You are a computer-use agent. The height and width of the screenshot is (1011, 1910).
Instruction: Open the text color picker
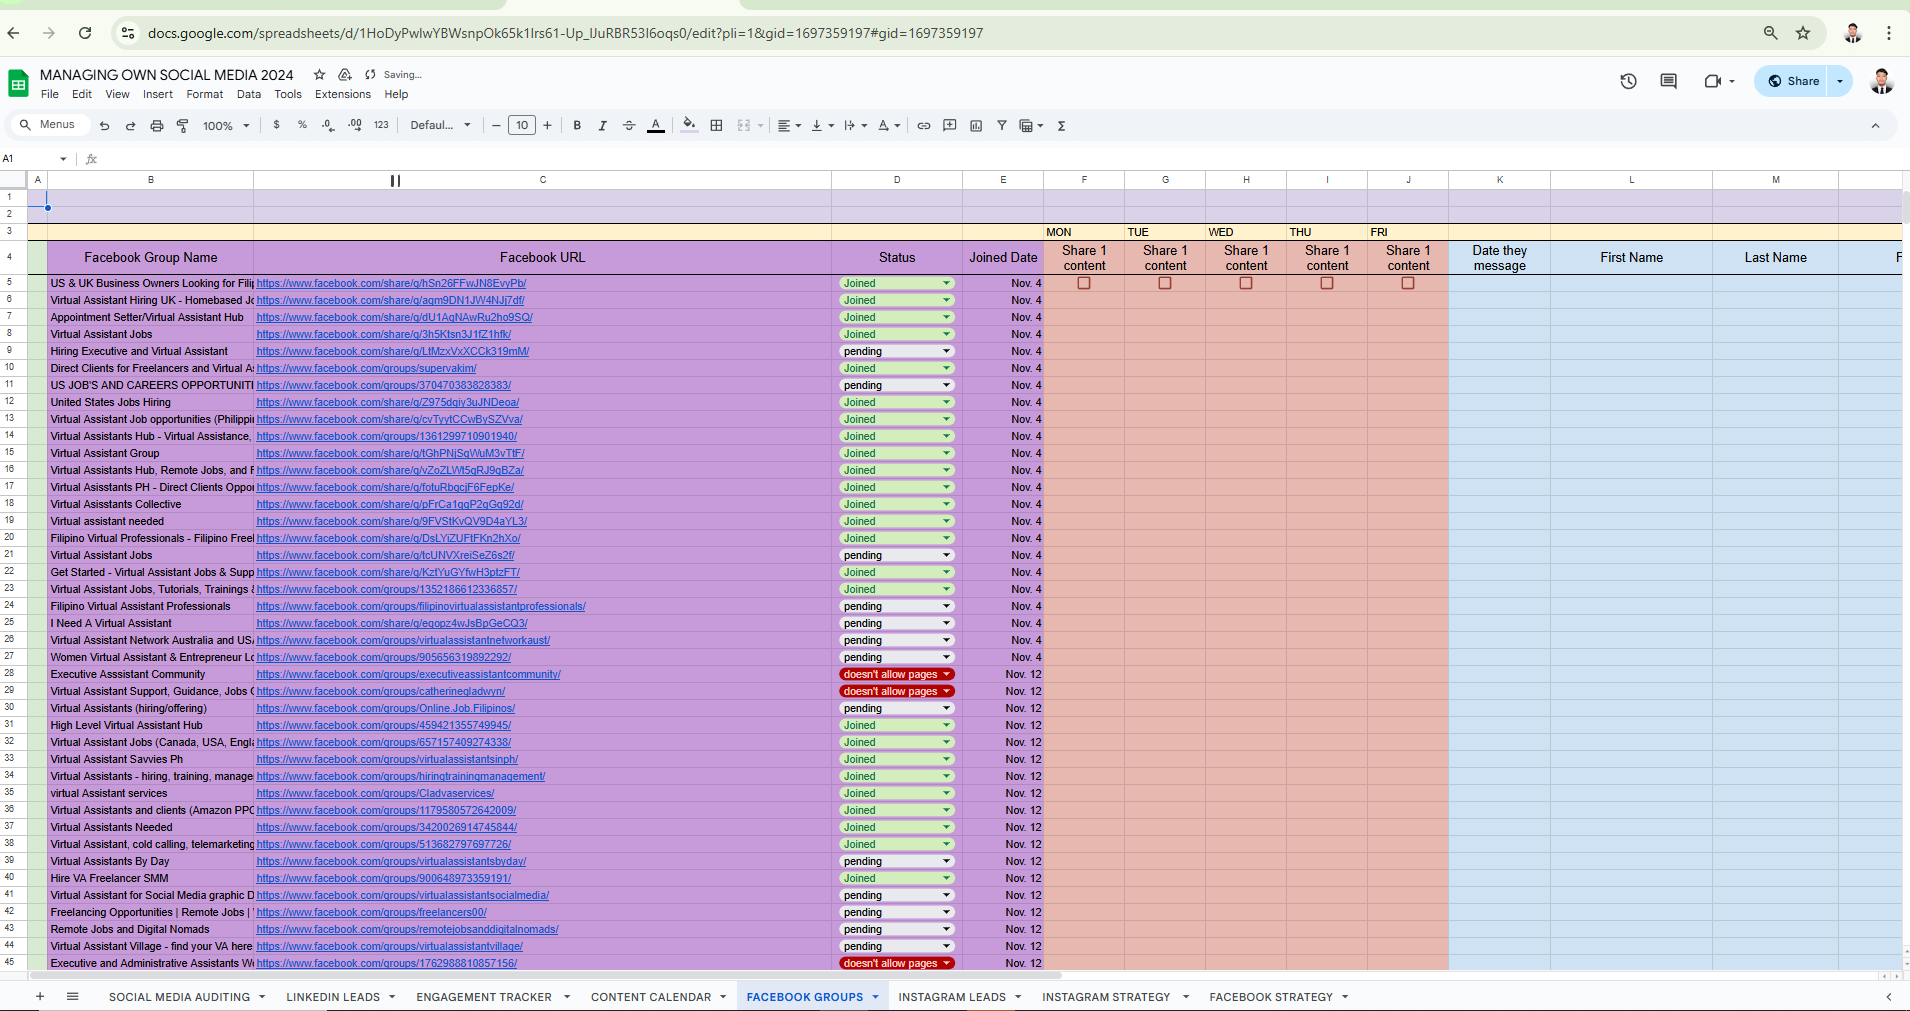656,125
